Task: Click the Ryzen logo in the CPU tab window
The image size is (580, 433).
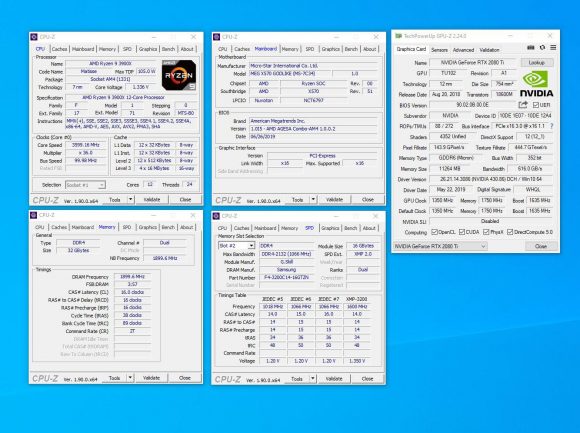Action: [179, 75]
